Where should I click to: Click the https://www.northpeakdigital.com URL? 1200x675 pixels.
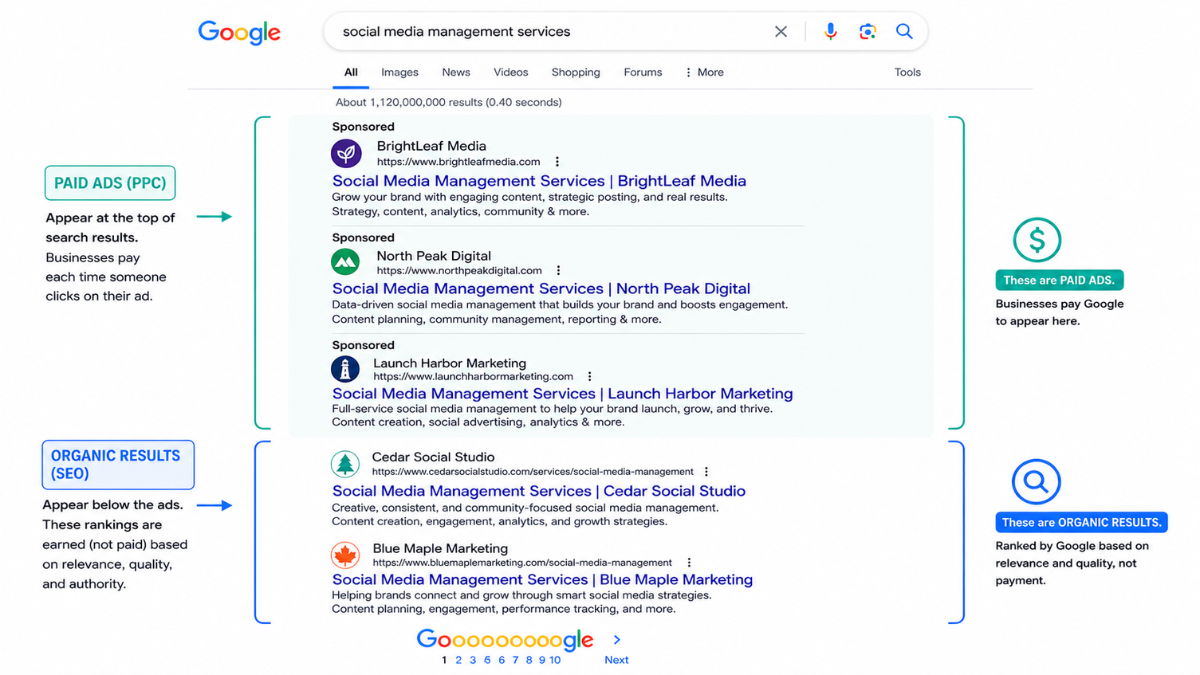tap(459, 270)
